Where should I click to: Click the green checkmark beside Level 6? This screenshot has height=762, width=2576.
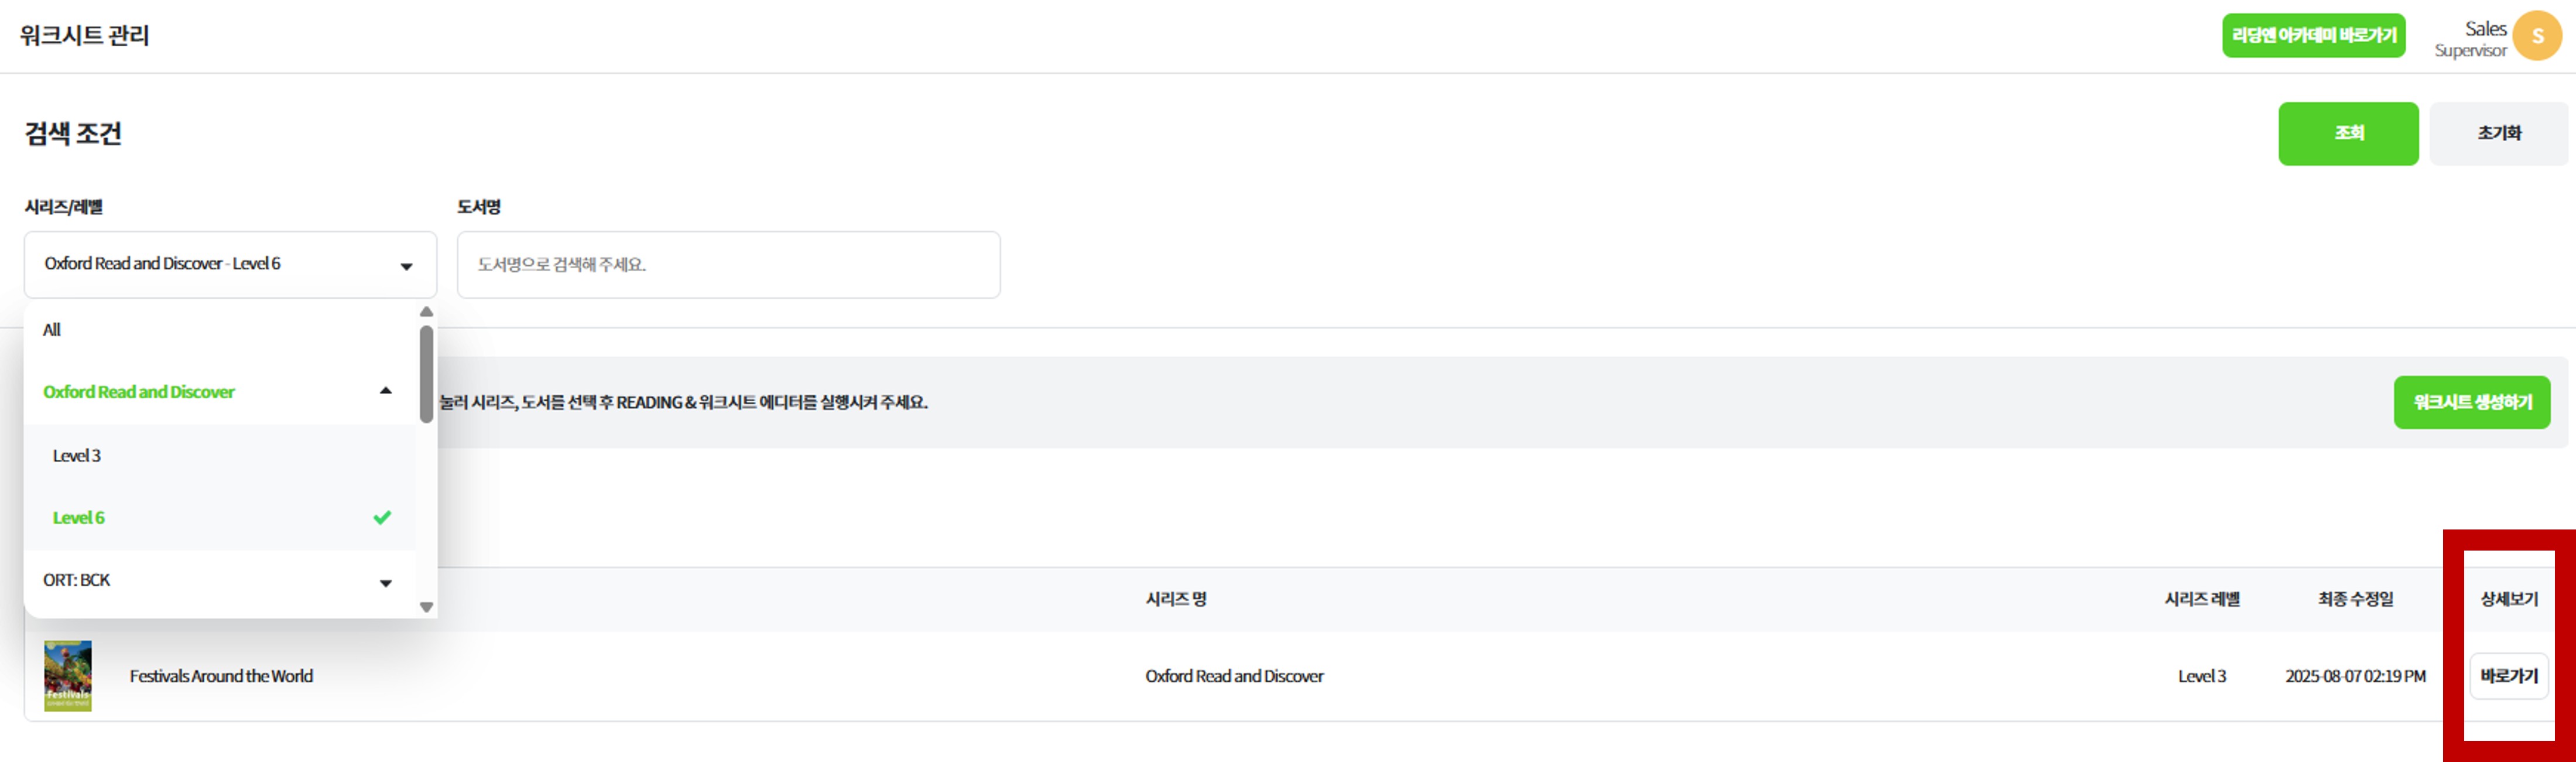coord(382,517)
